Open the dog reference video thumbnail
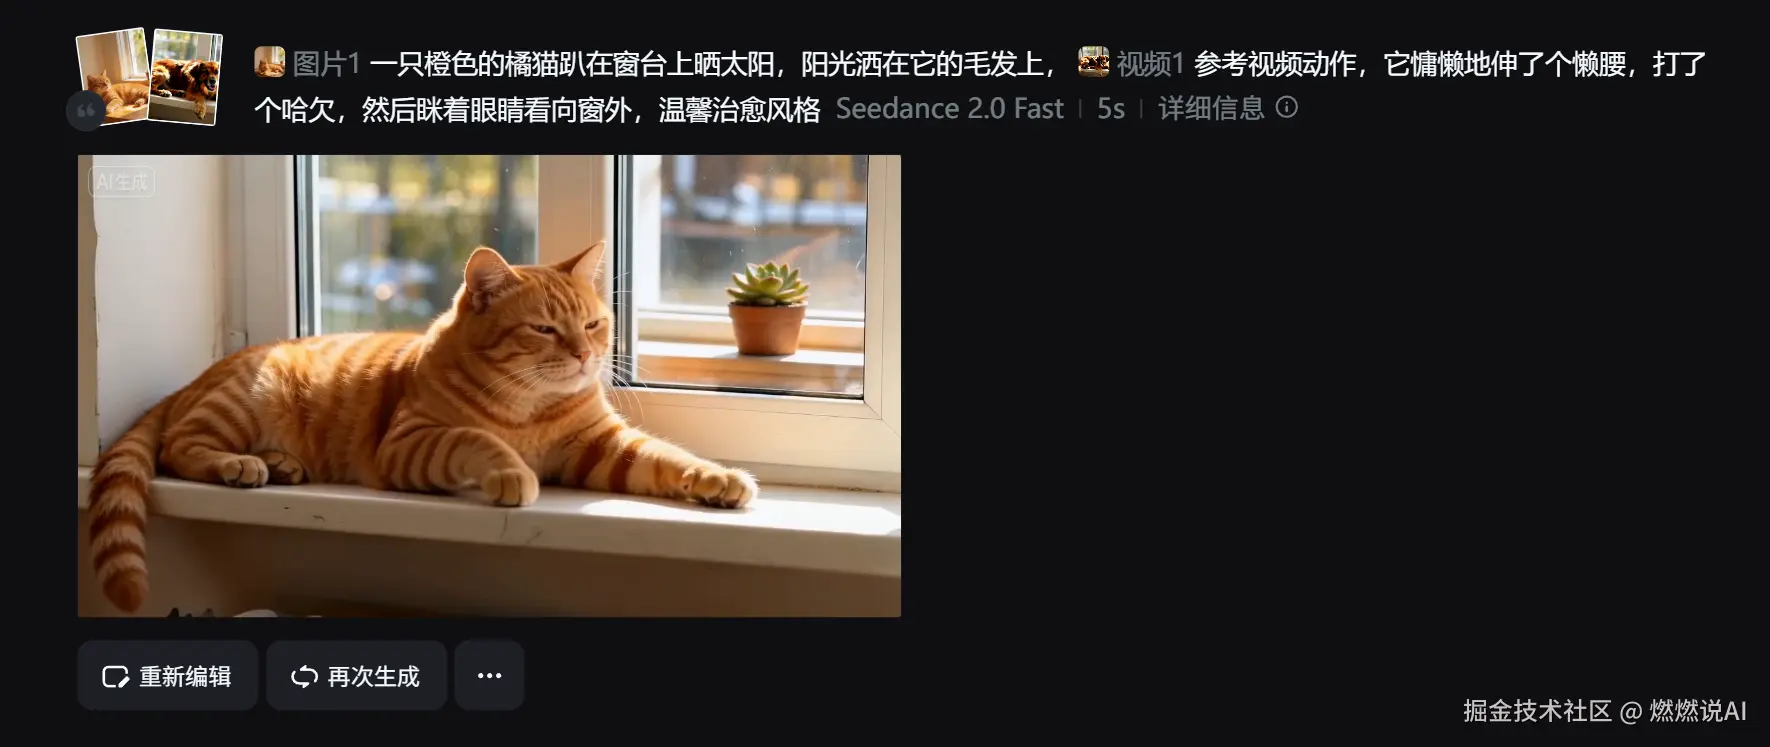Screen dimensions: 1770x747 [187, 77]
